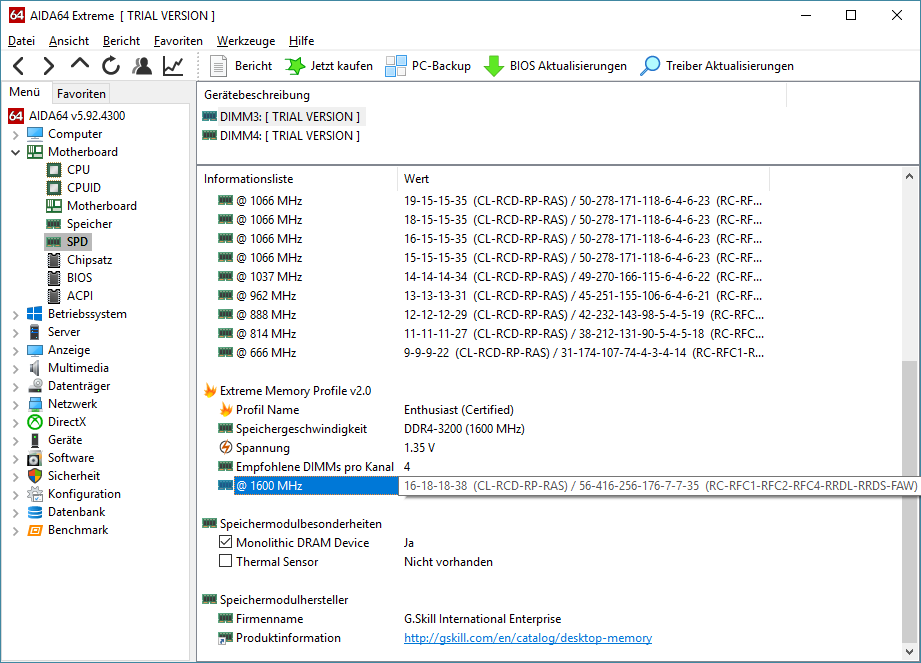Collapse the Motherboard tree node
The height and width of the screenshot is (663, 921).
point(16,152)
